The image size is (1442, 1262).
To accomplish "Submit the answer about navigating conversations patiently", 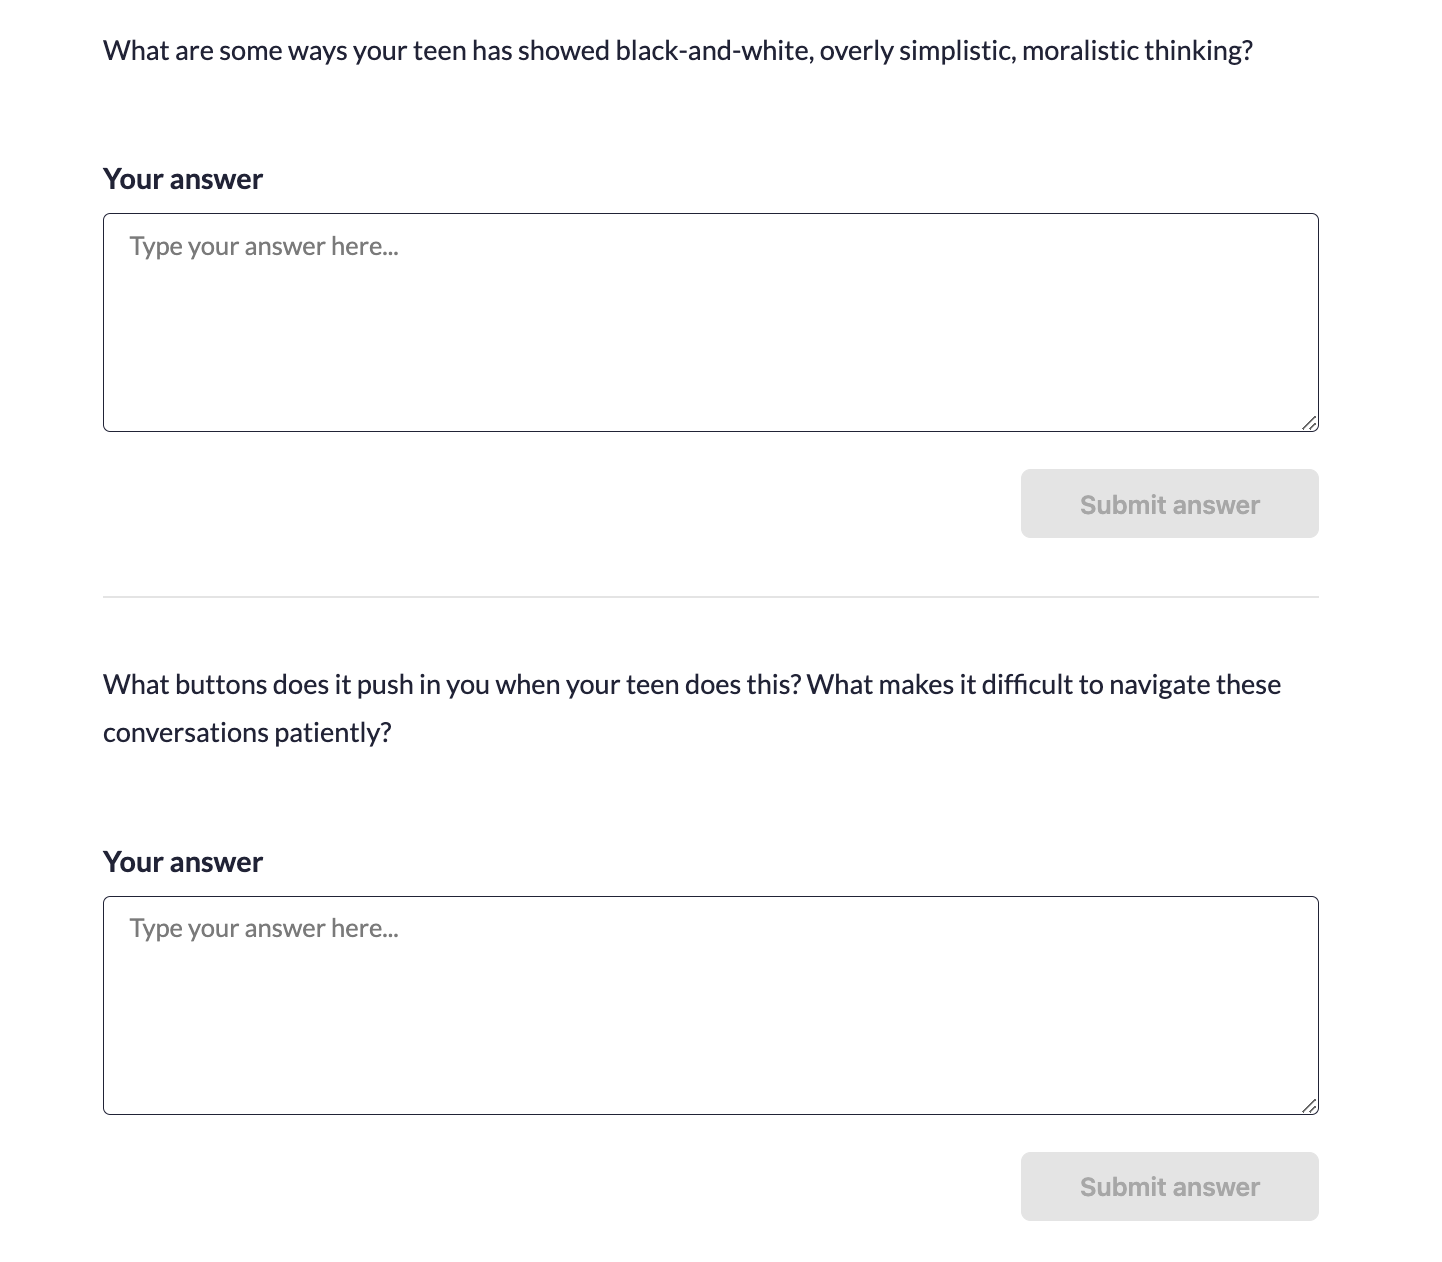I will tap(1169, 1186).
